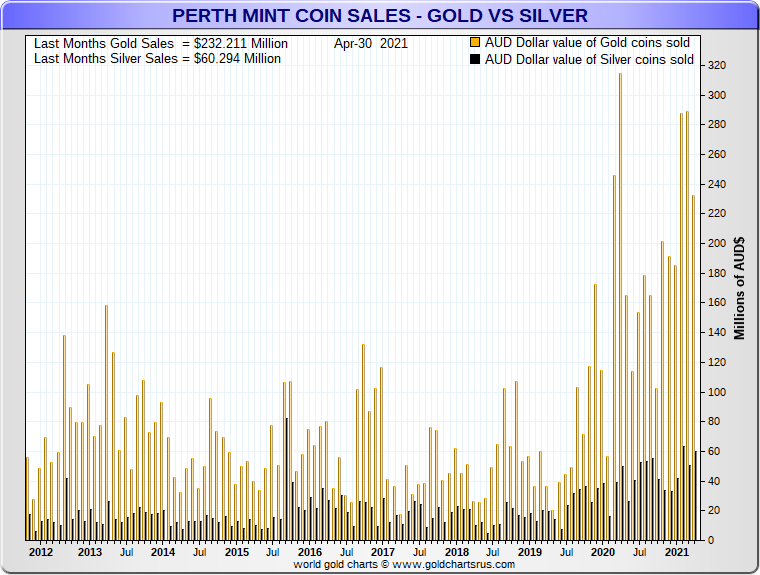Click the '2015' x-axis label
This screenshot has height=575, width=760.
click(237, 552)
